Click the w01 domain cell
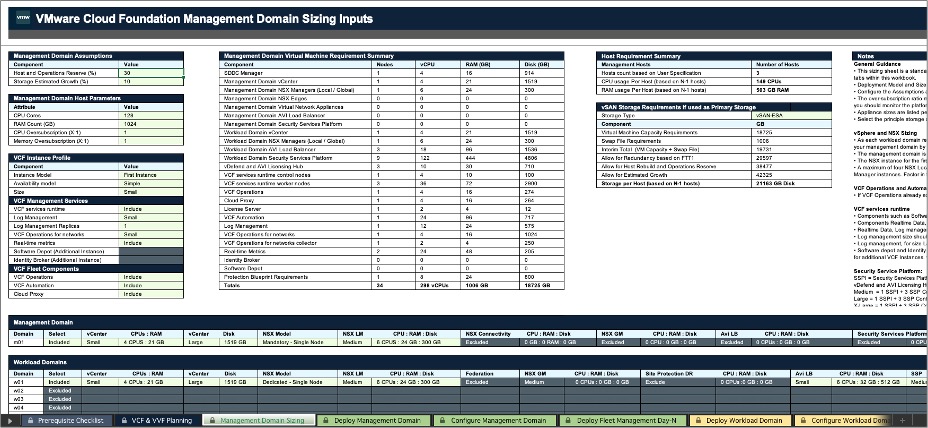928x428 pixels. tap(26, 382)
